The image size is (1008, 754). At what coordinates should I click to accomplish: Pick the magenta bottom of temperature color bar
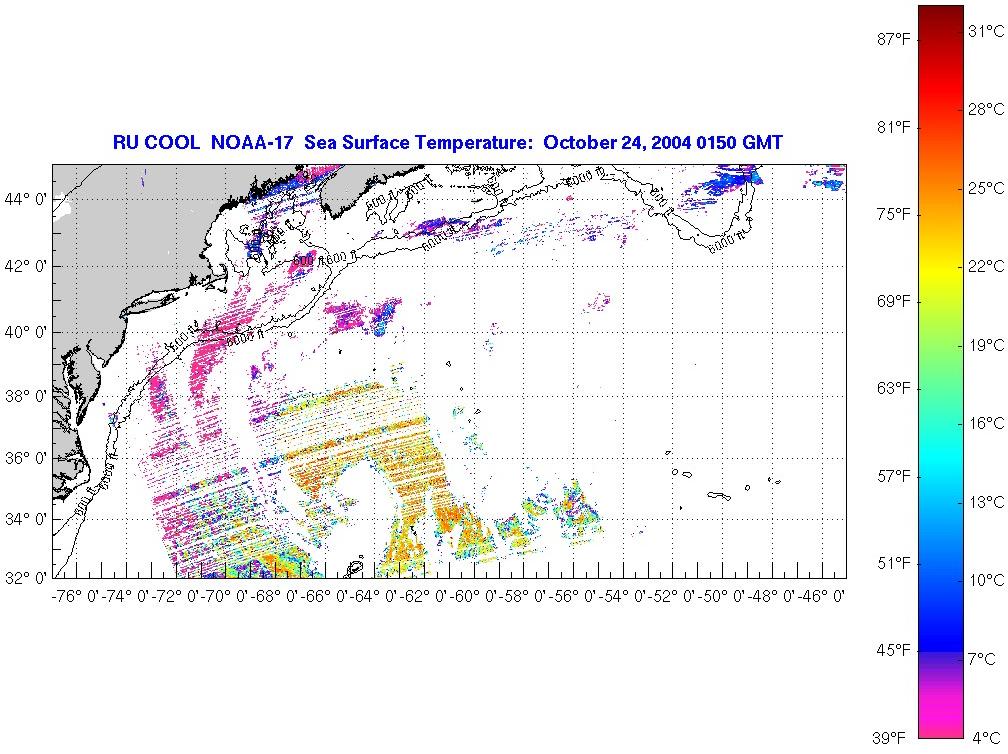tap(941, 717)
